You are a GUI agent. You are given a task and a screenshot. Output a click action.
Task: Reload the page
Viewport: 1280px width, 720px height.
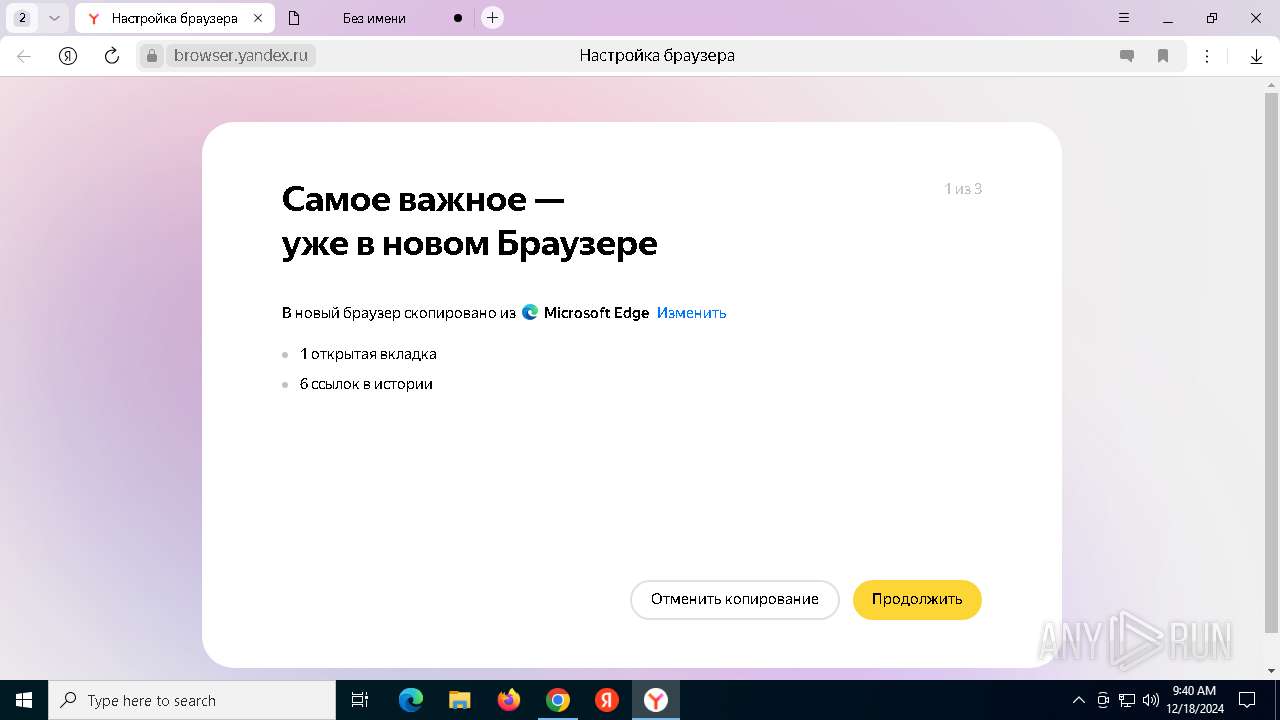[x=112, y=56]
